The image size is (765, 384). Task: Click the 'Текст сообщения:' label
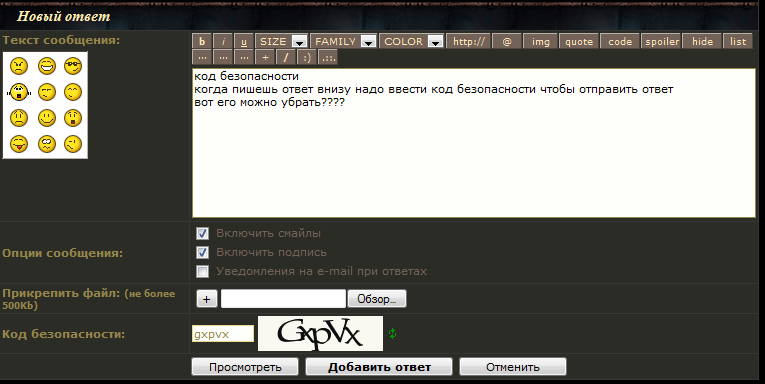[x=61, y=40]
